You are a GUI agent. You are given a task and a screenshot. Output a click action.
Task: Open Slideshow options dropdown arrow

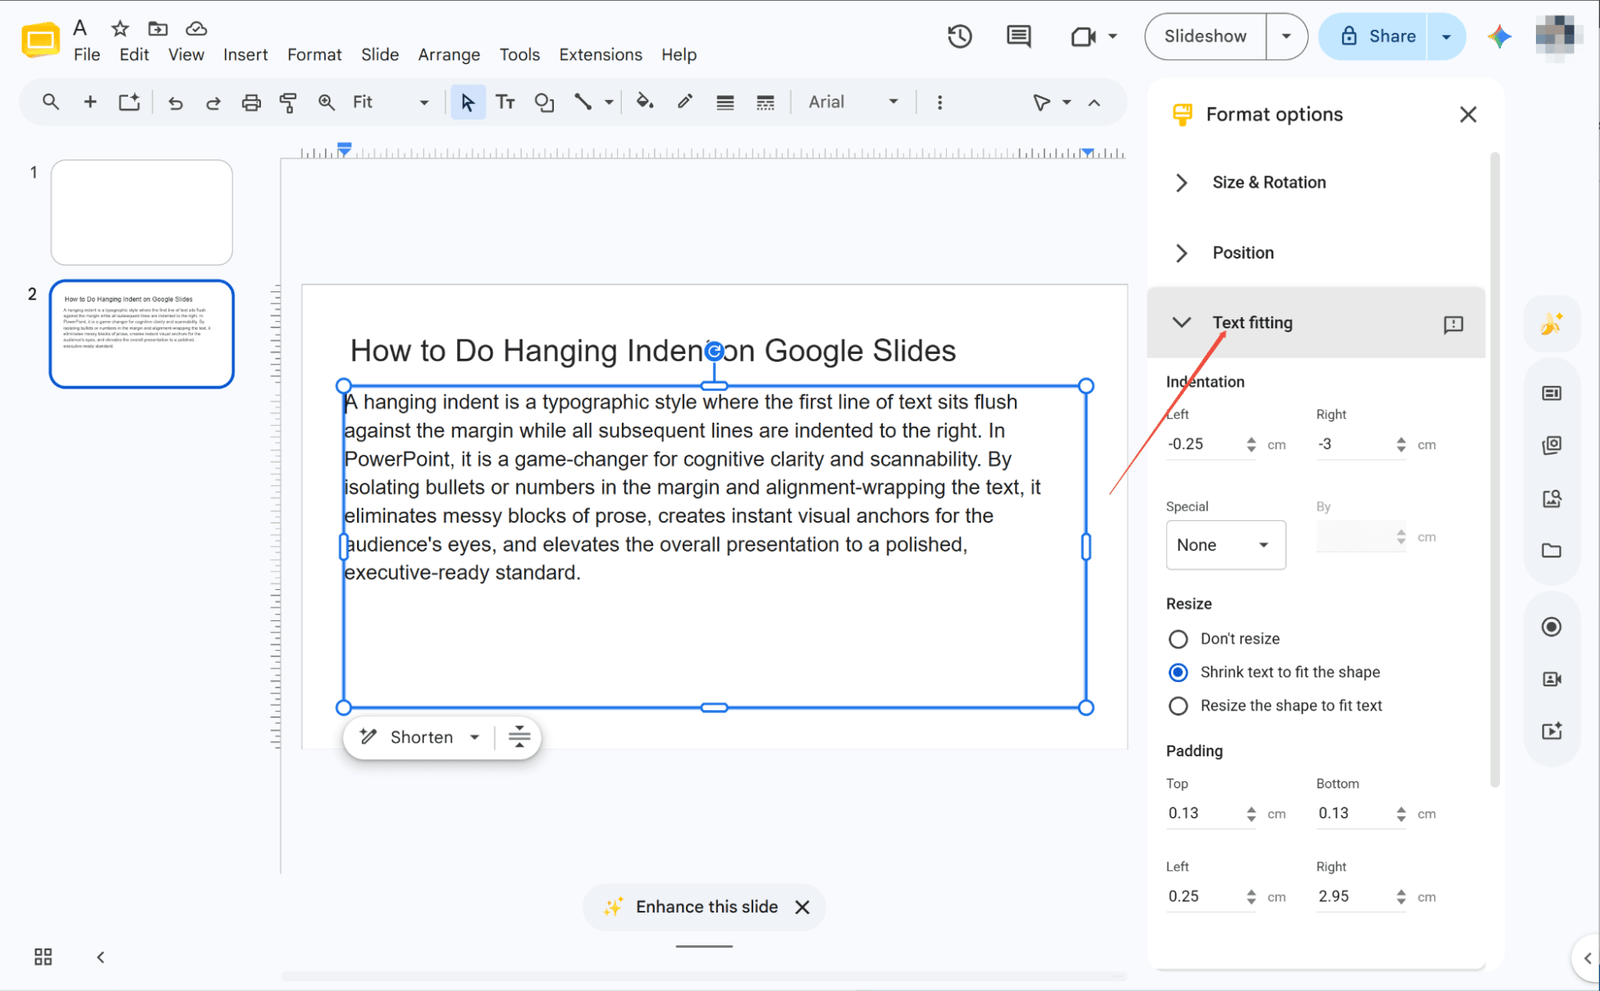1286,37
